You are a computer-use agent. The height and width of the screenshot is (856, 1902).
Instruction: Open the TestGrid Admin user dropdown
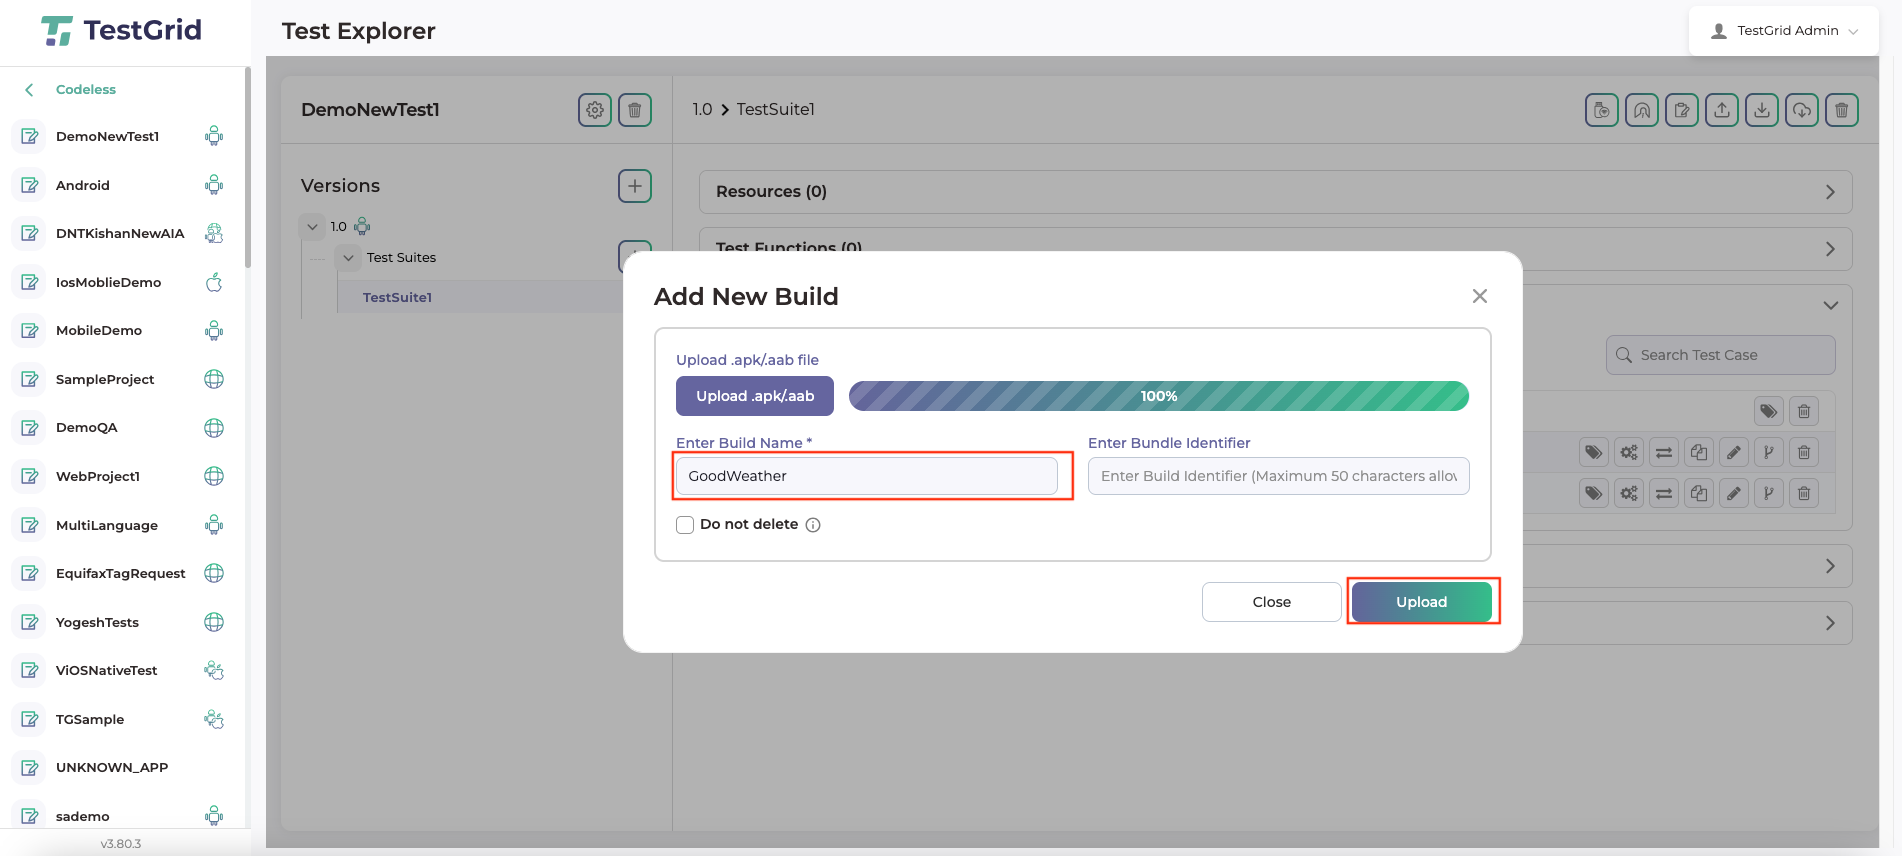click(x=1785, y=31)
